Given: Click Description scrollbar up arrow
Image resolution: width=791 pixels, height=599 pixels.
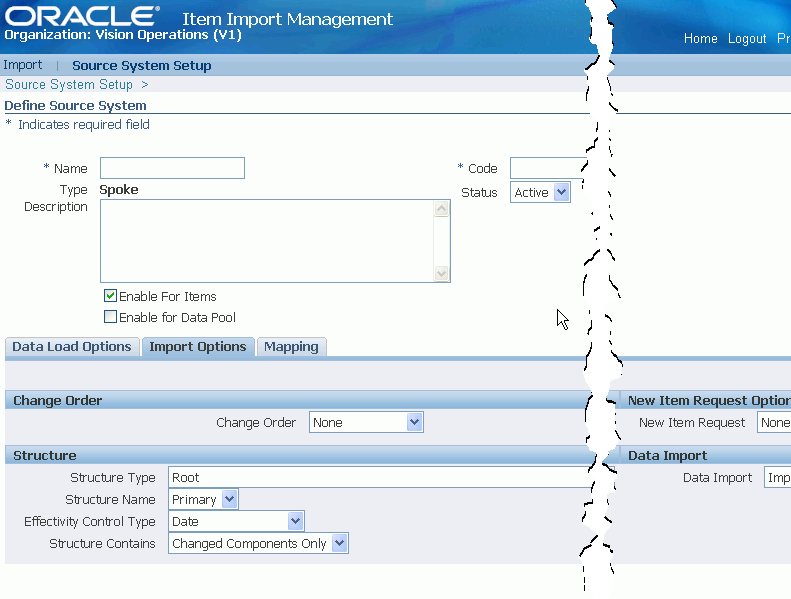Looking at the screenshot, I should point(441,208).
